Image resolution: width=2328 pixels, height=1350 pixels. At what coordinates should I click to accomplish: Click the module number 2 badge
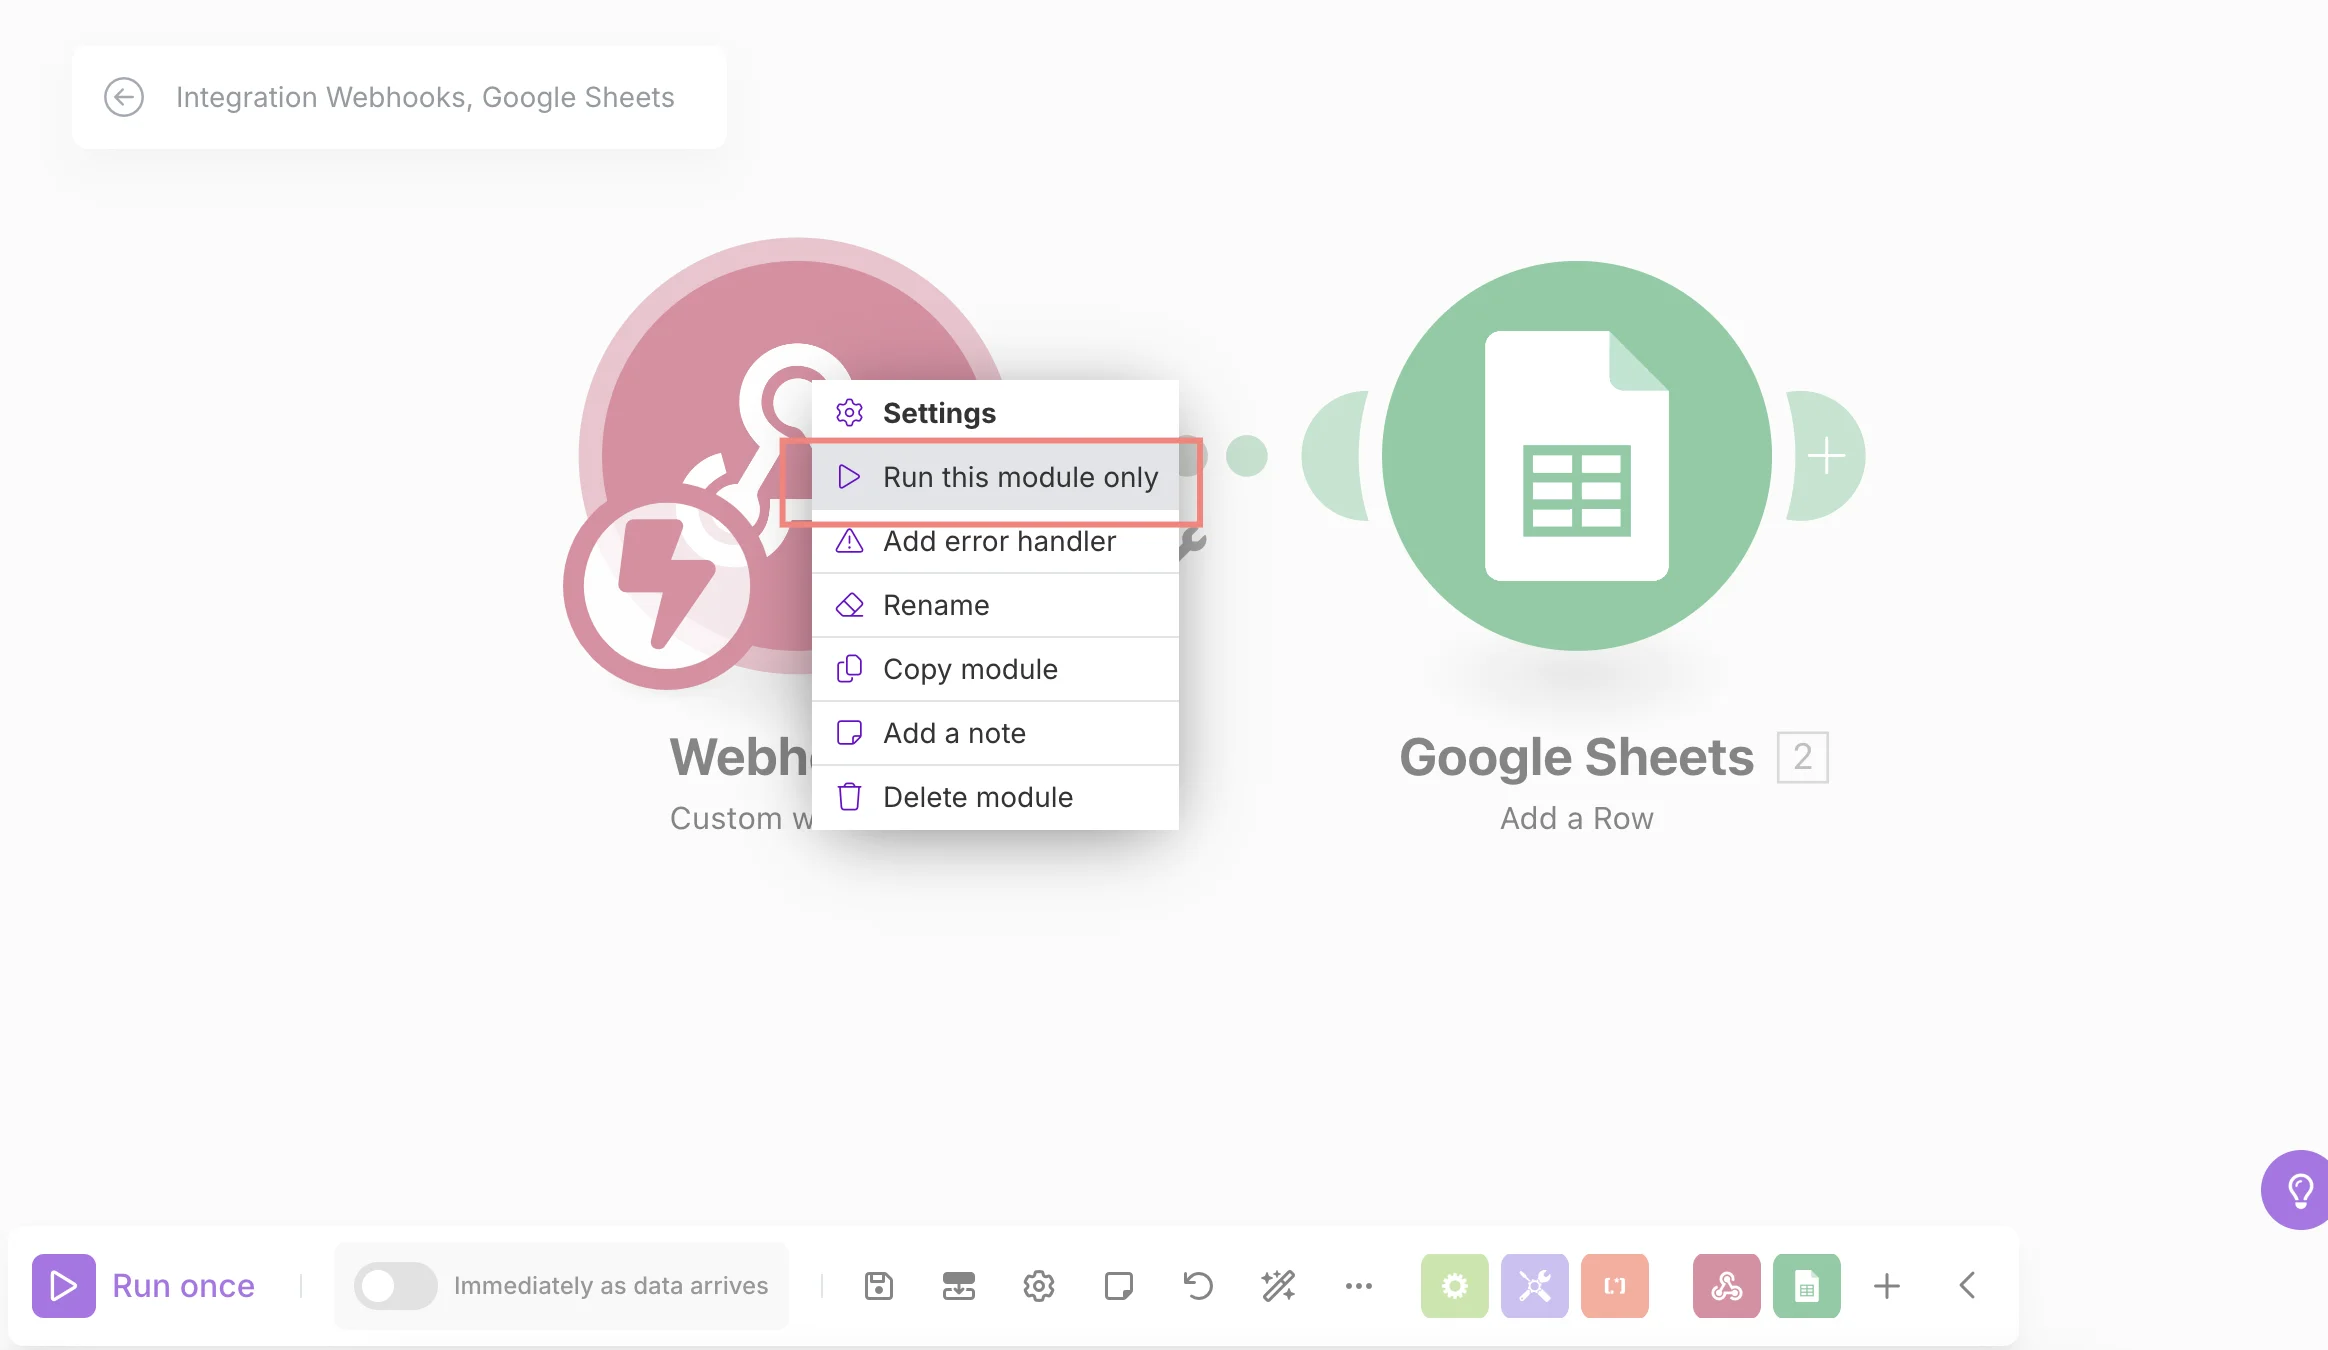coord(1802,757)
